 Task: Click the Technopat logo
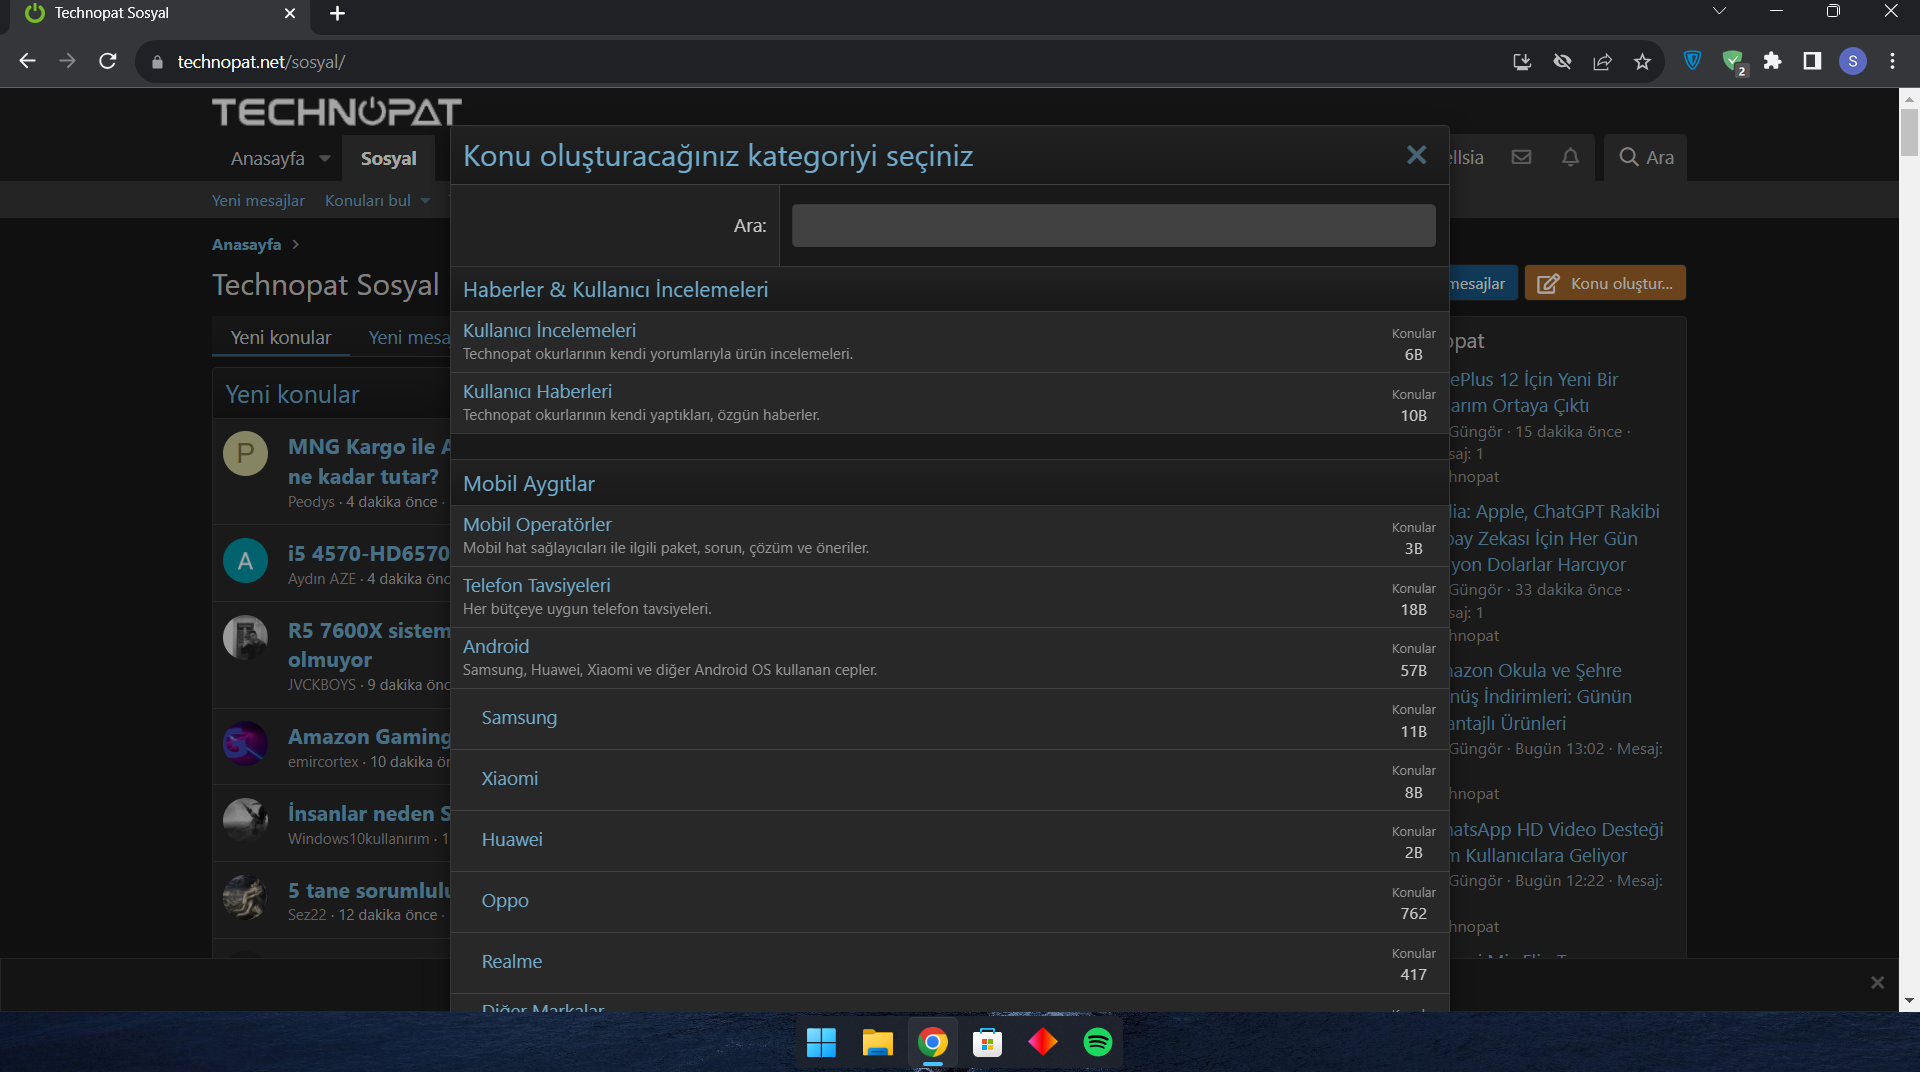click(337, 112)
